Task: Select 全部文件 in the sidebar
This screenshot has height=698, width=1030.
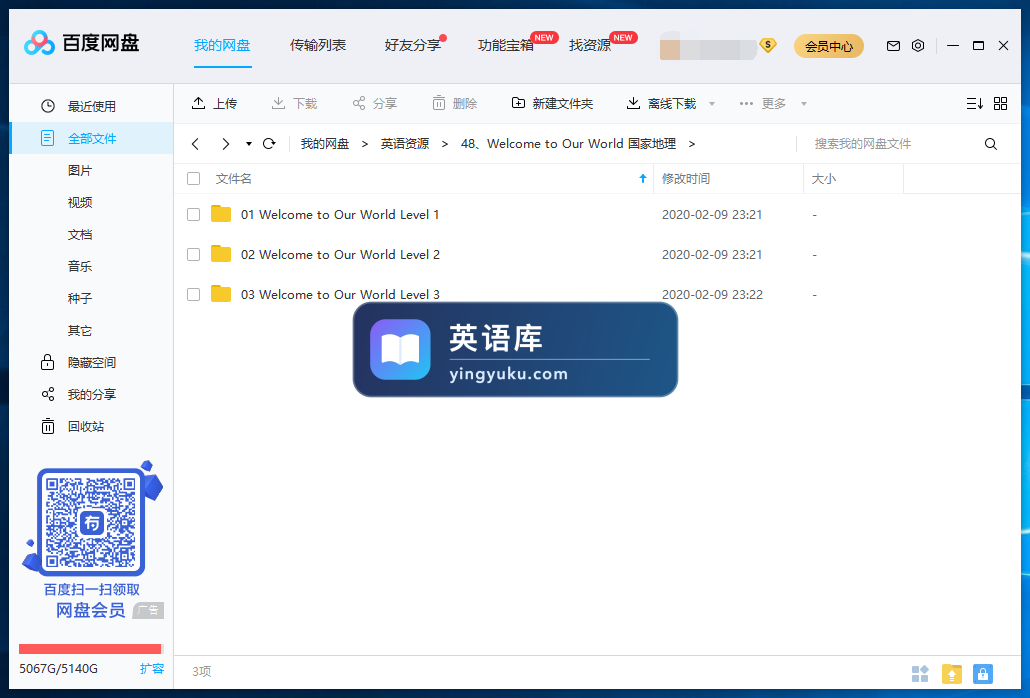Action: [x=91, y=138]
